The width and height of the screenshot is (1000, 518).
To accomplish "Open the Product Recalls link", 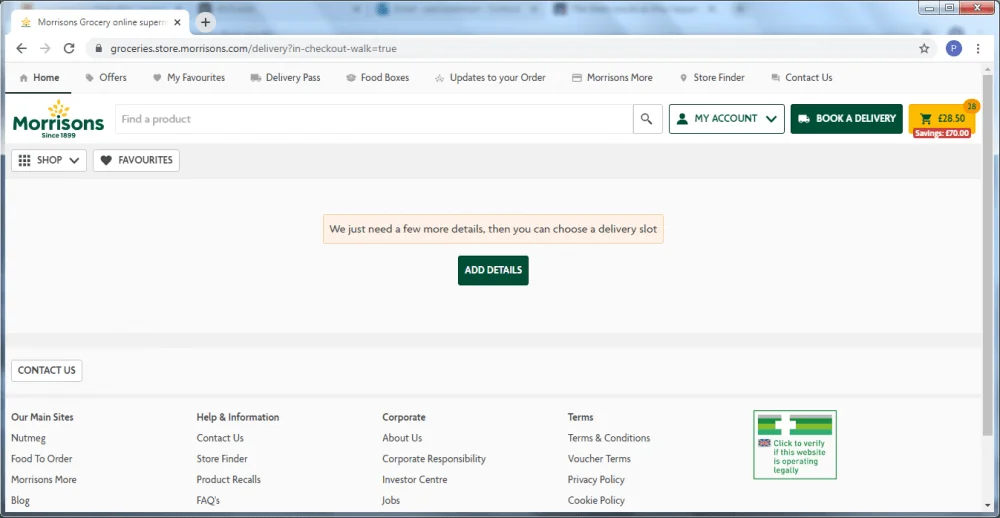I will click(228, 480).
